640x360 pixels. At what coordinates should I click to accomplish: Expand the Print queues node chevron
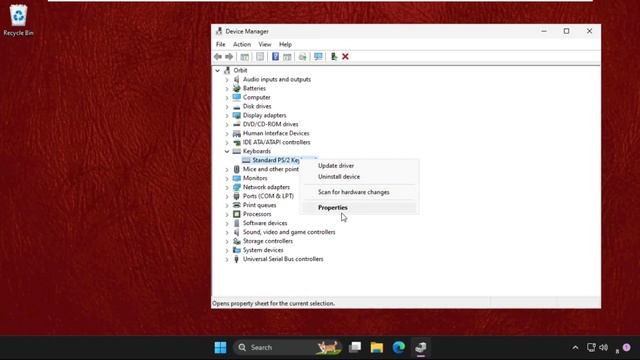click(227, 205)
